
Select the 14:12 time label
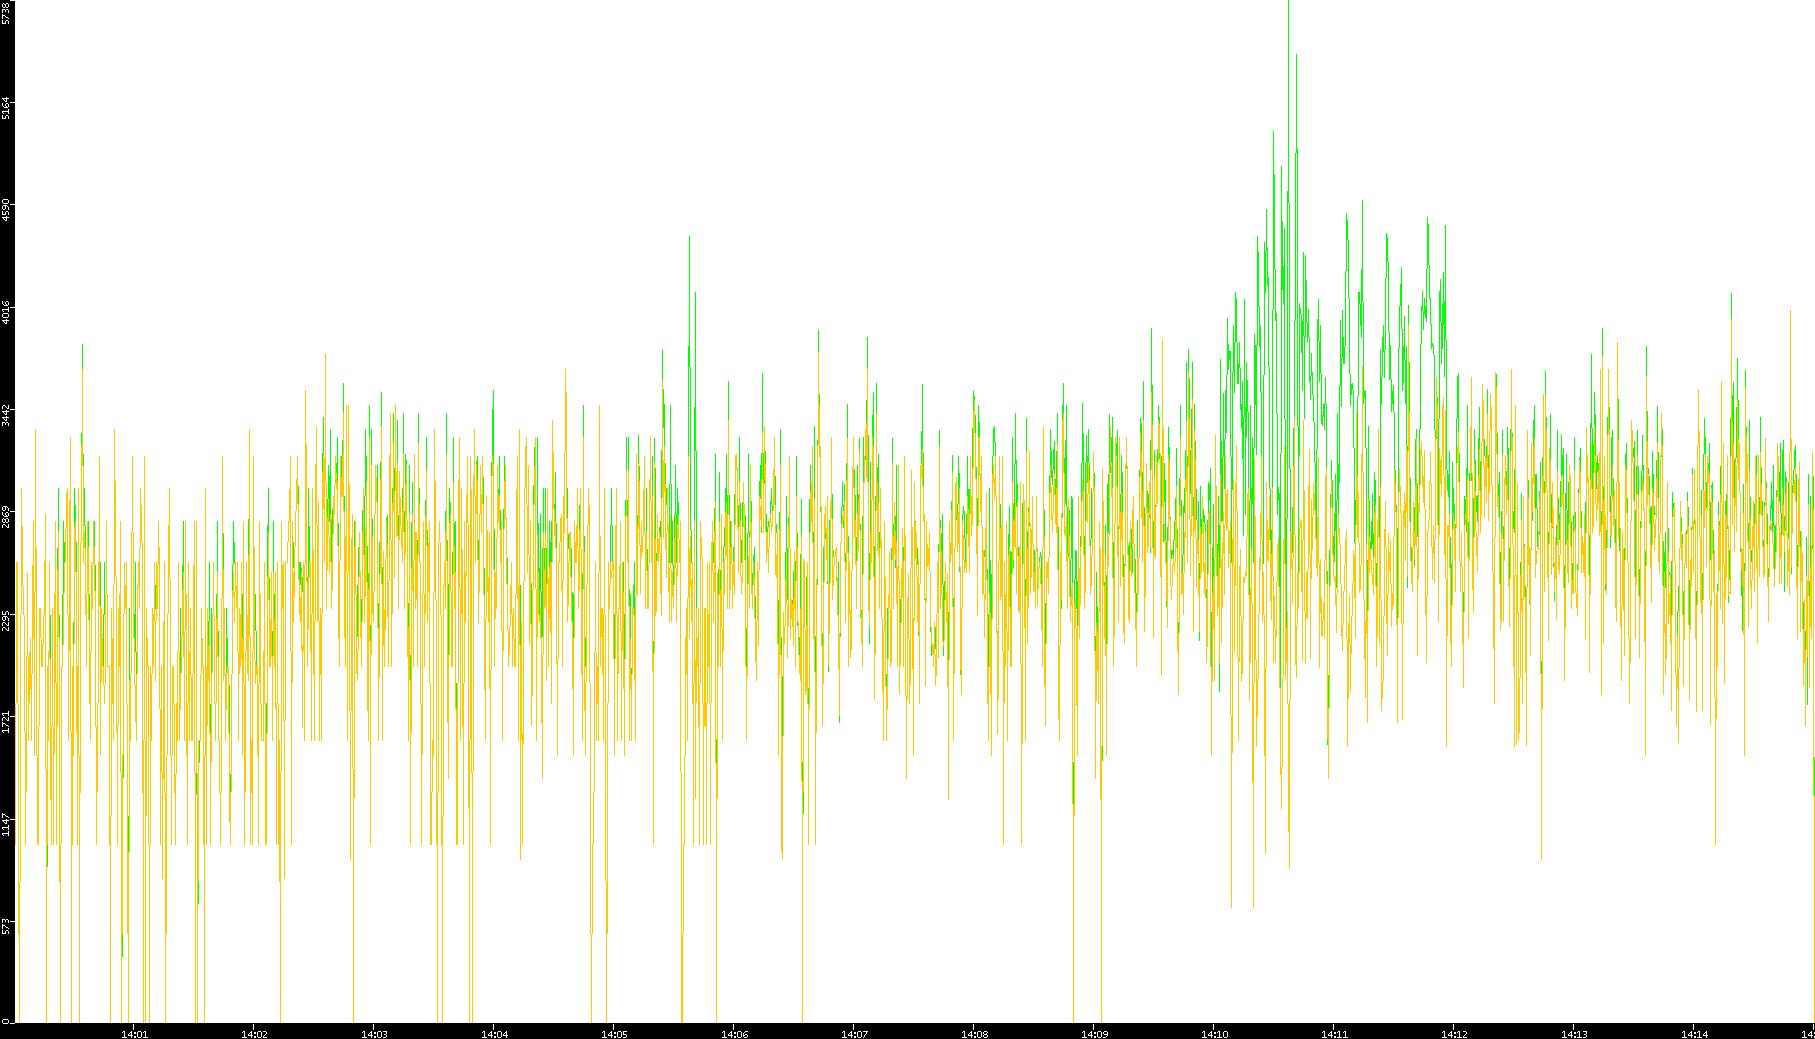point(1454,1034)
